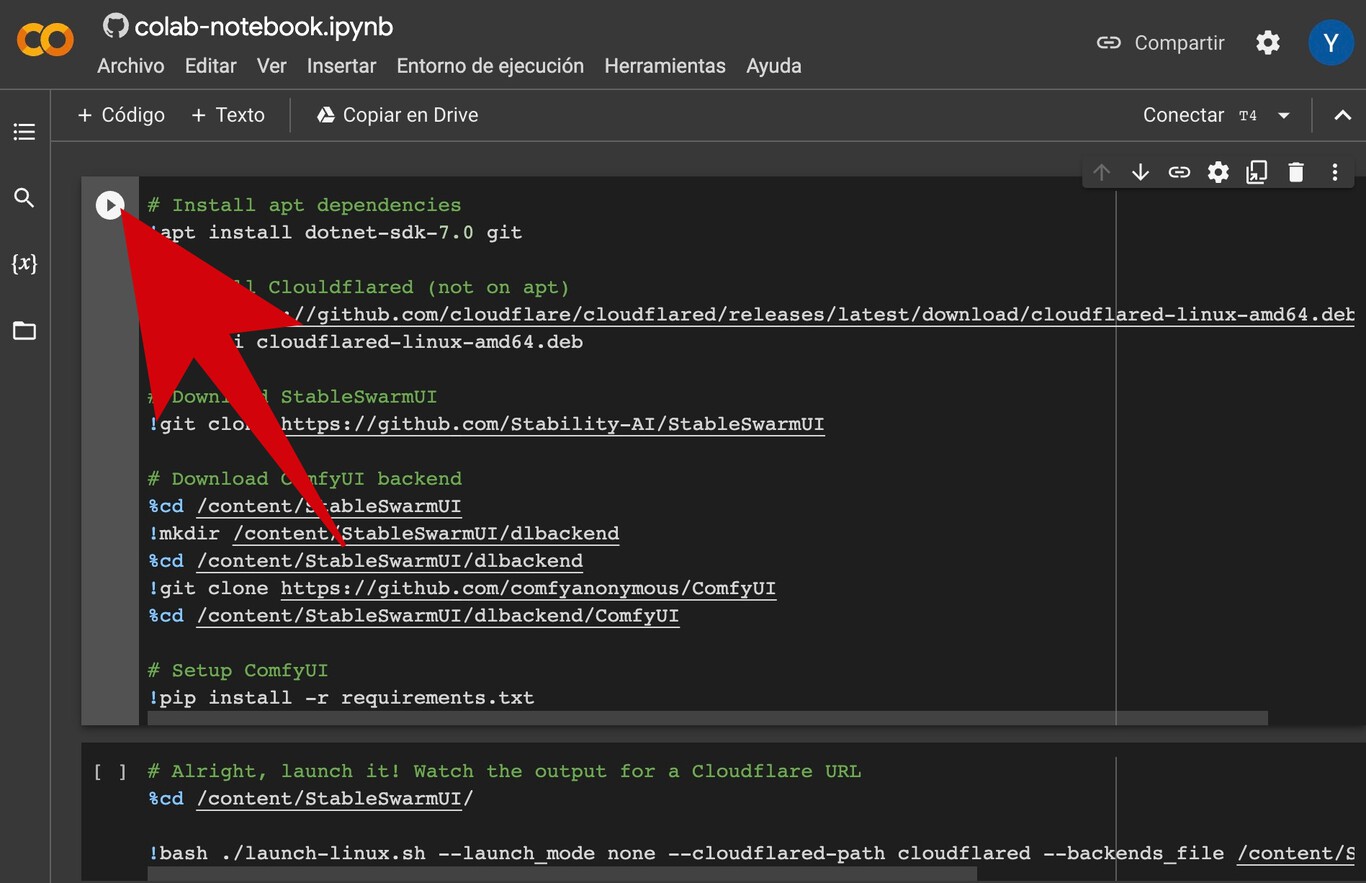Add a new code cell with + Código
The width and height of the screenshot is (1366, 883).
121,115
